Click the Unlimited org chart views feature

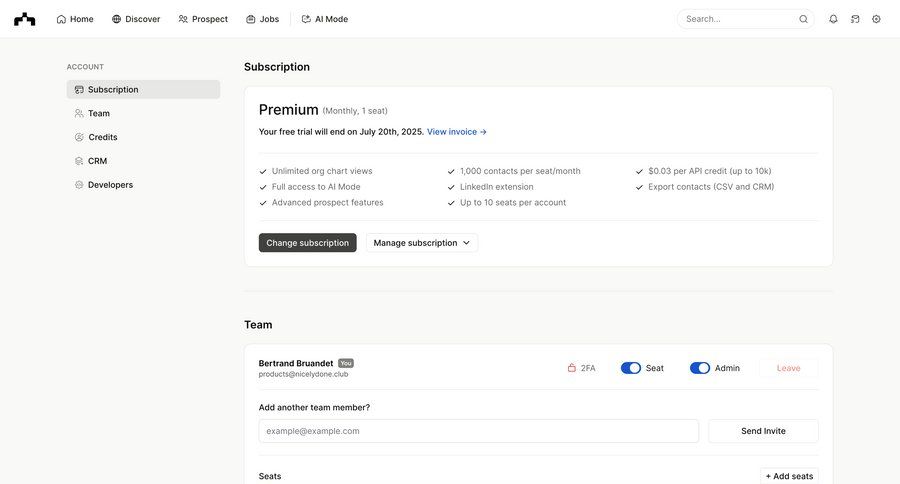click(x=322, y=171)
